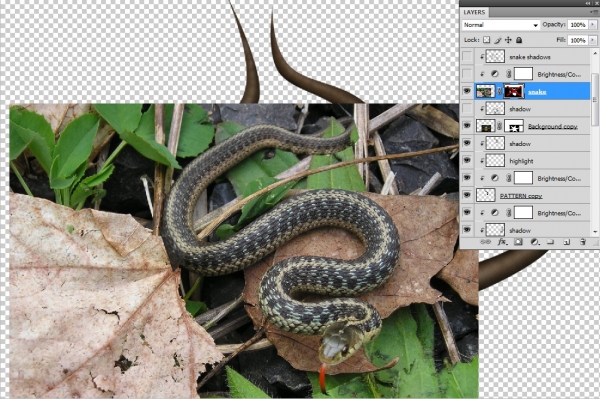Image resolution: width=600 pixels, height=399 pixels.
Task: Click the Layers panel scrollbar thumb
Action: (595, 99)
